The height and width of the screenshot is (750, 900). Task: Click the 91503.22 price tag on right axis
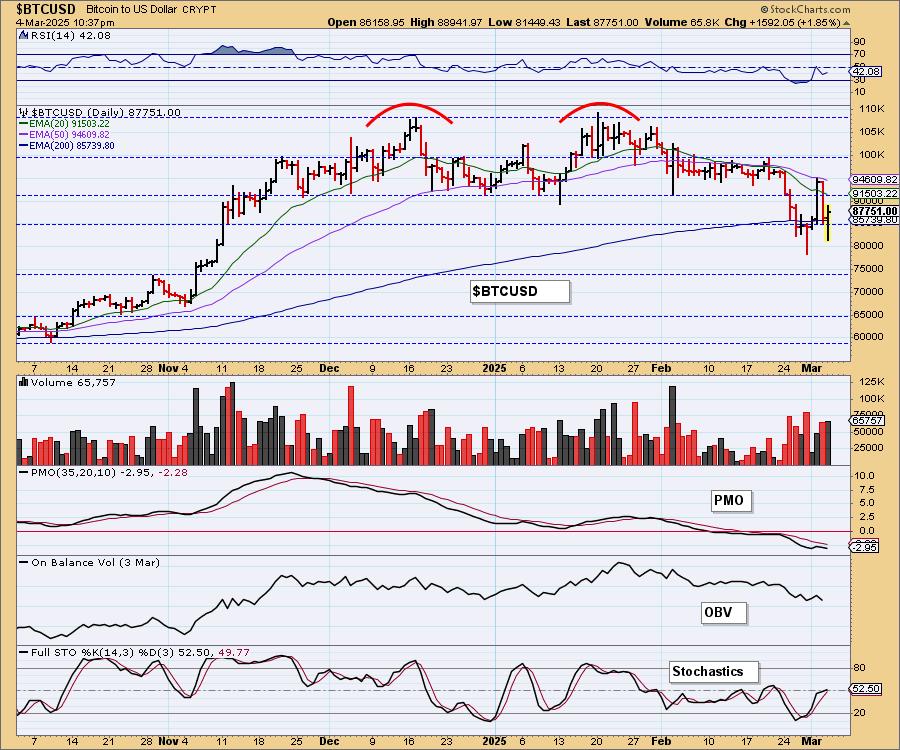pyautogui.click(x=875, y=194)
